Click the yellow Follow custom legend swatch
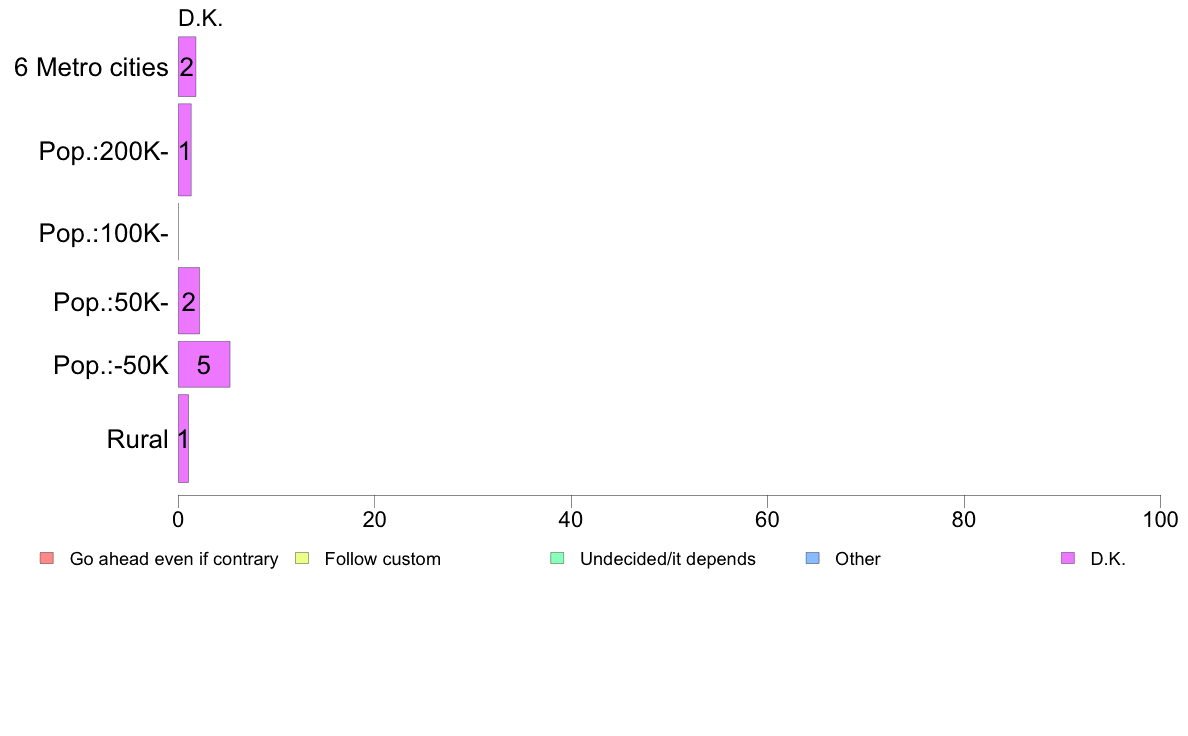1188x736 pixels. 302,559
